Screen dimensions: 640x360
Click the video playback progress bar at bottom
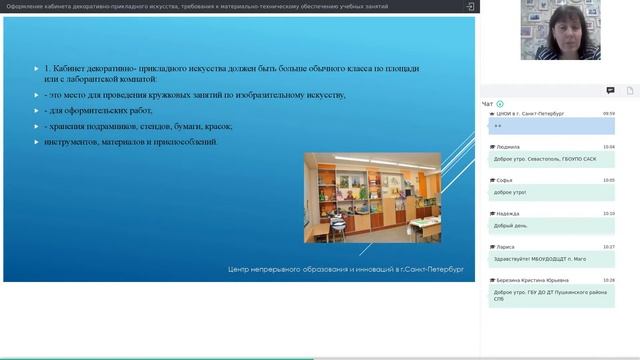[320, 359]
